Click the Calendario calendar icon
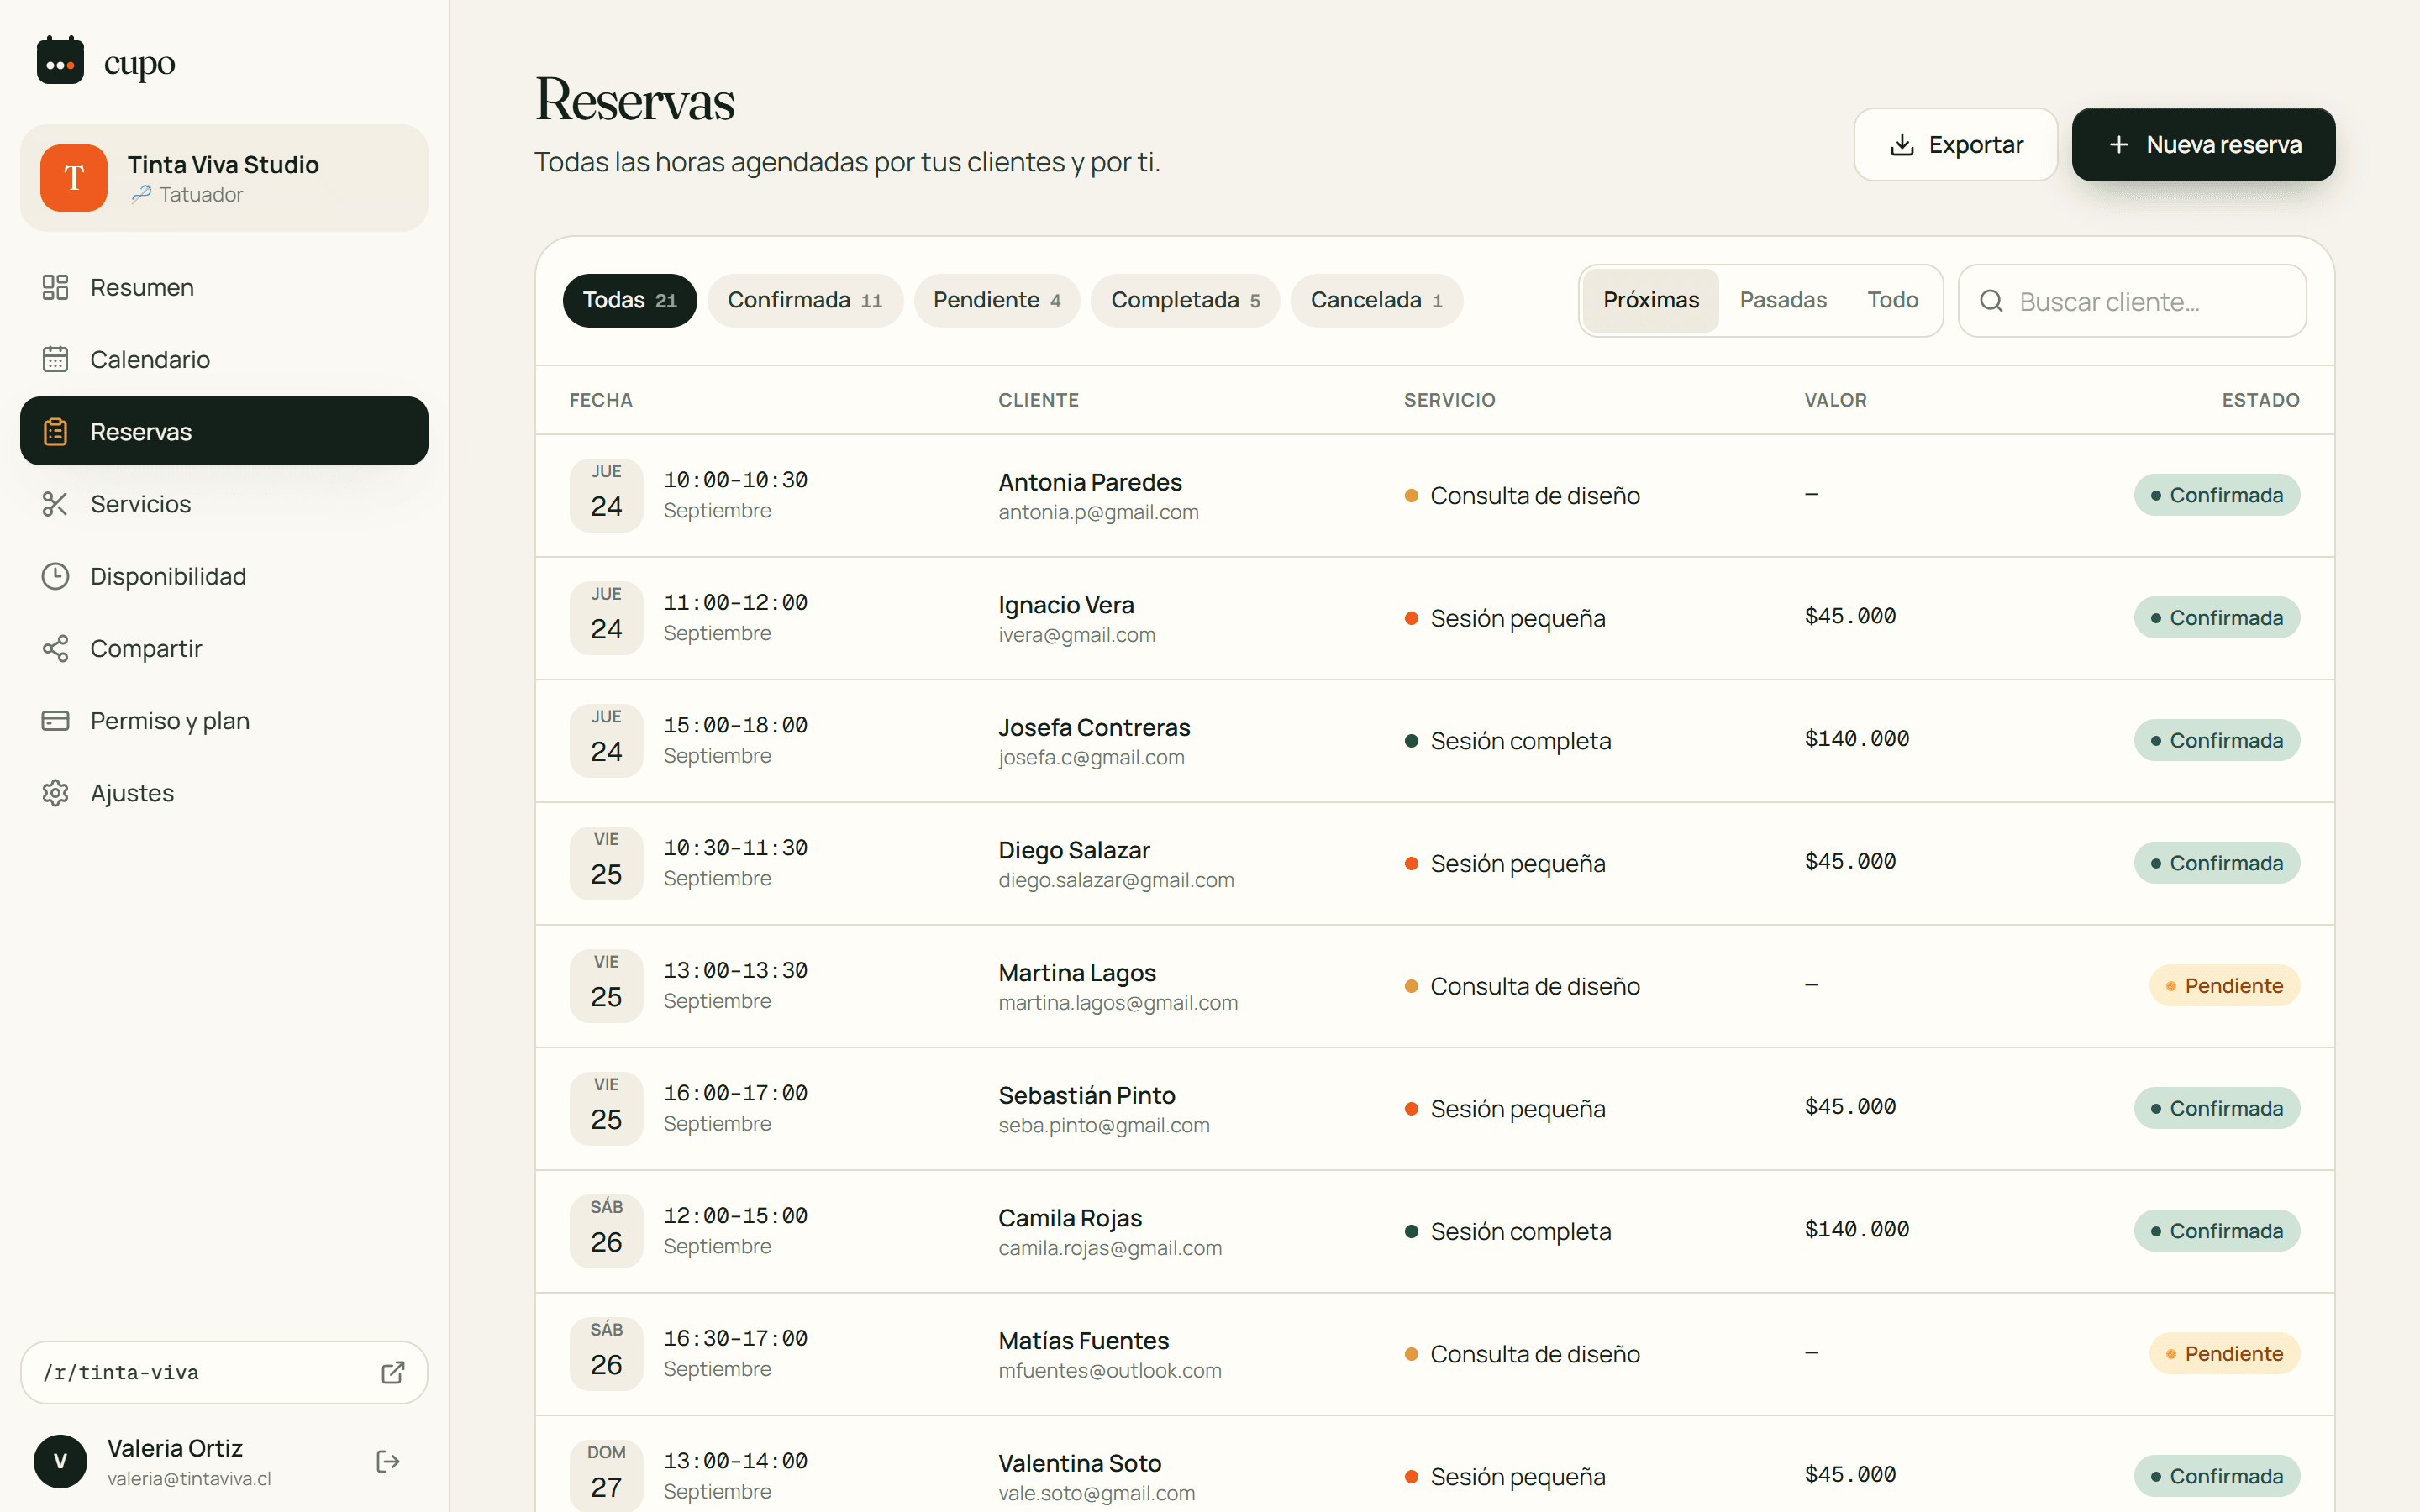This screenshot has width=2420, height=1512. point(55,359)
